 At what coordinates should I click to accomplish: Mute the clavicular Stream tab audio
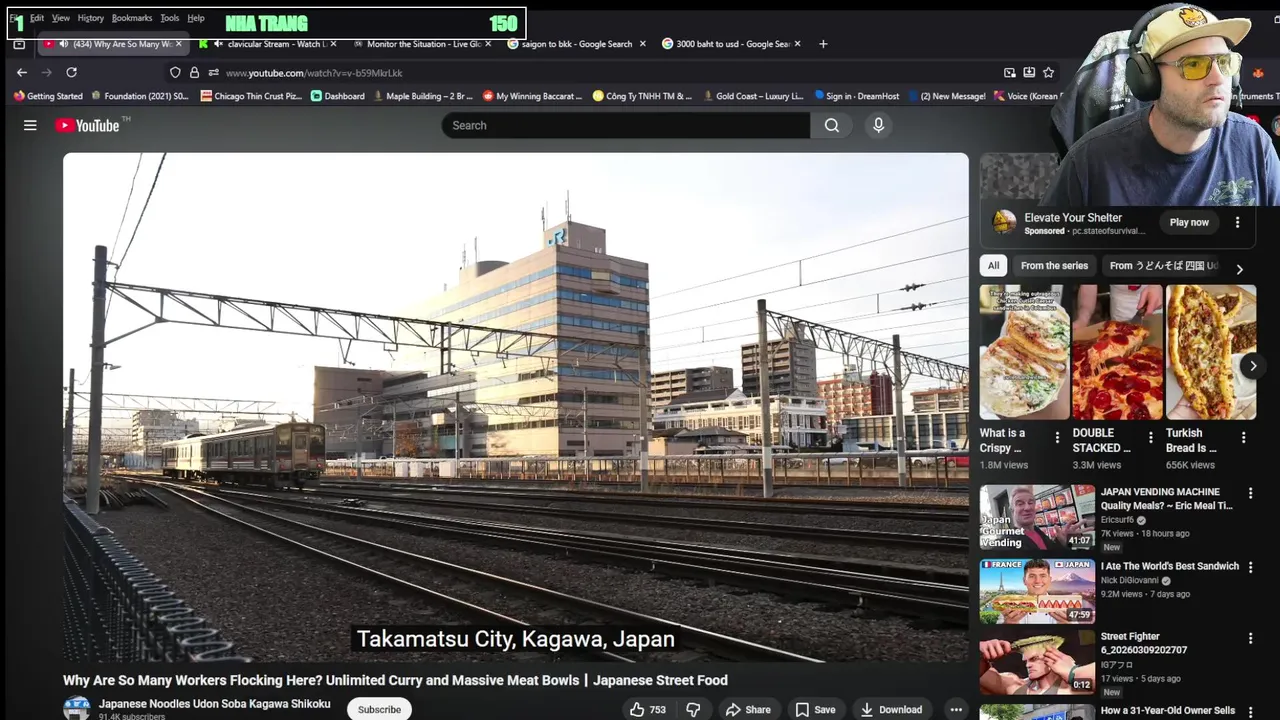[x=218, y=44]
